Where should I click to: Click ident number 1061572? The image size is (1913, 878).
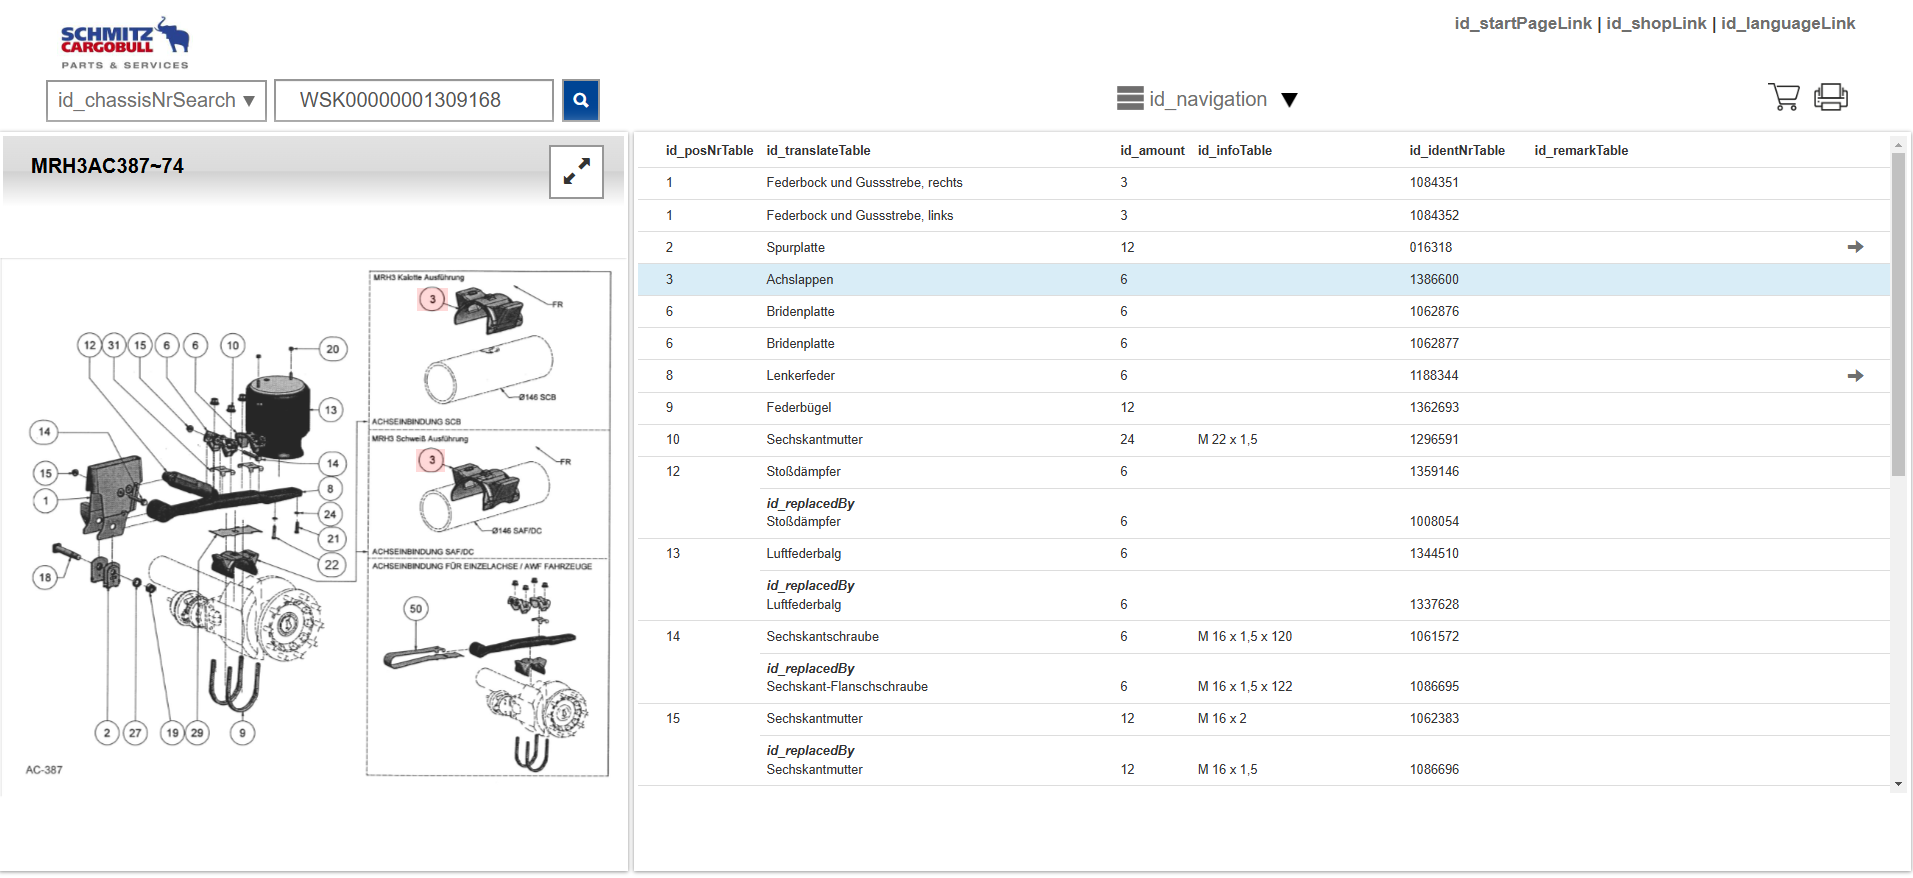(1434, 637)
